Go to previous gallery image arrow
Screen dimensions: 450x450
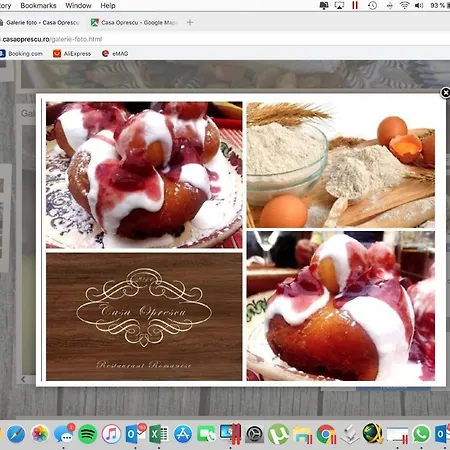pos(23,379)
